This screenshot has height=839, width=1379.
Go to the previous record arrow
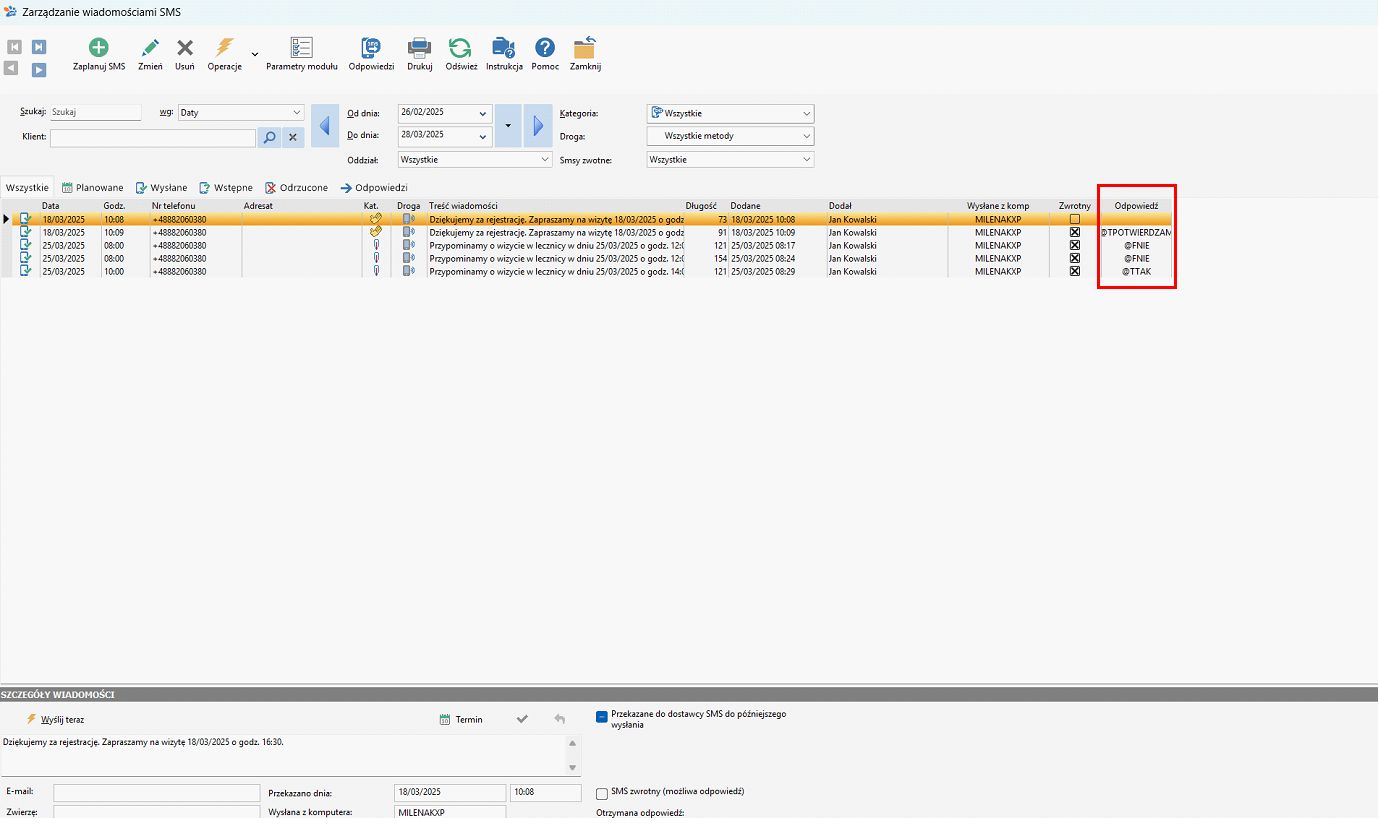click(11, 68)
